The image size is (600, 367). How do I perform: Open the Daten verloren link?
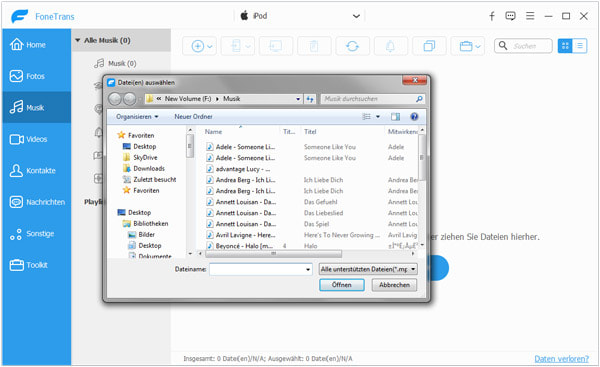pos(561,359)
